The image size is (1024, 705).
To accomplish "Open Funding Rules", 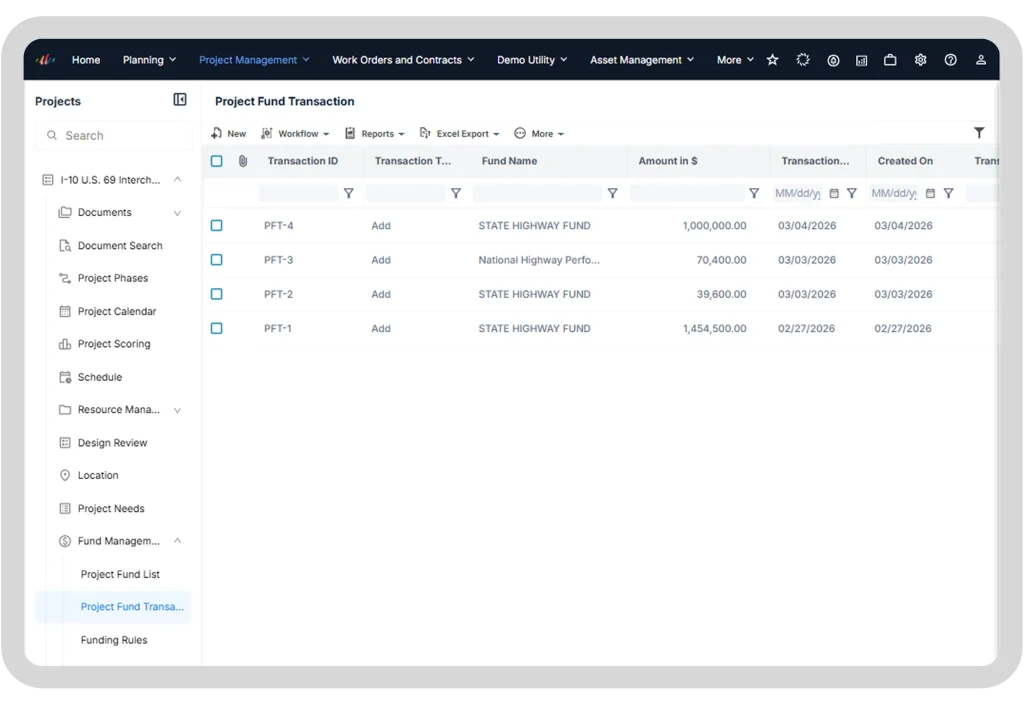I will point(114,640).
